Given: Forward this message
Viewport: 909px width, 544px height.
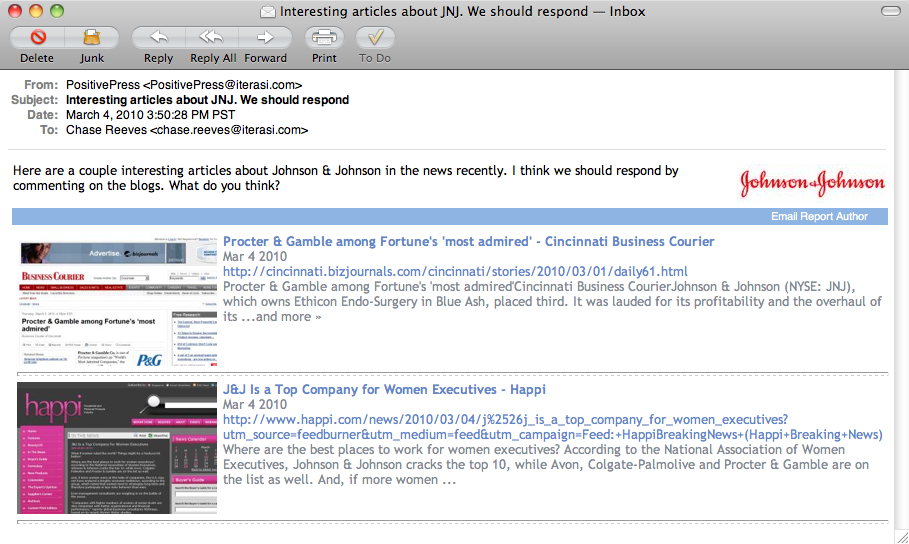Looking at the screenshot, I should (x=265, y=38).
